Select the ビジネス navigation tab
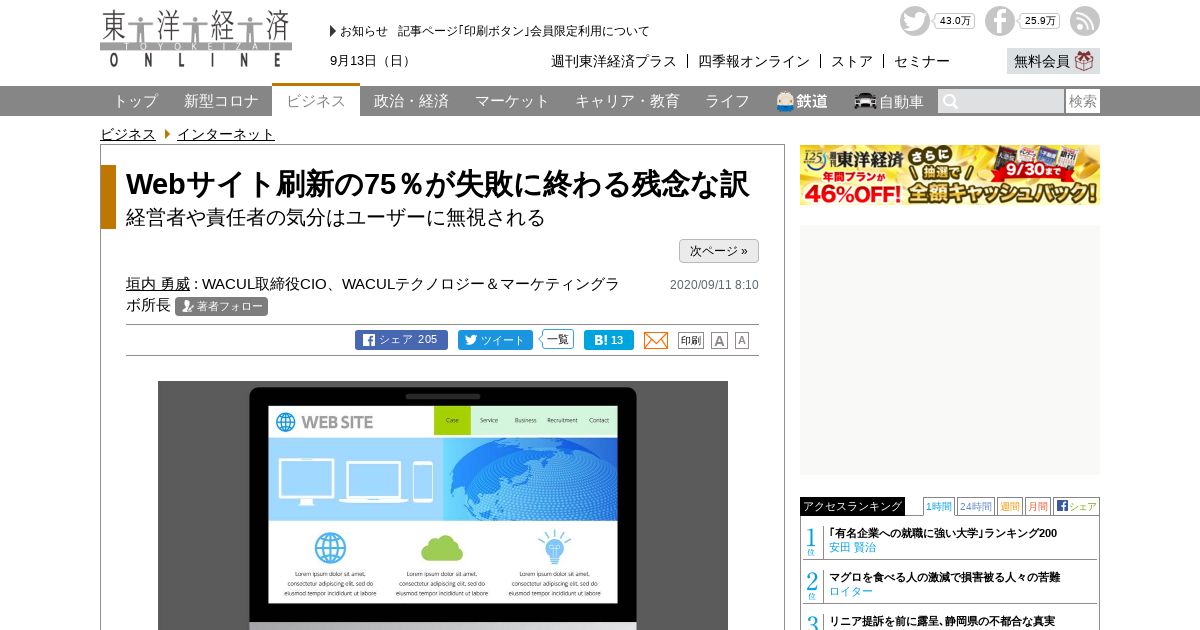This screenshot has width=1200, height=630. coord(316,100)
